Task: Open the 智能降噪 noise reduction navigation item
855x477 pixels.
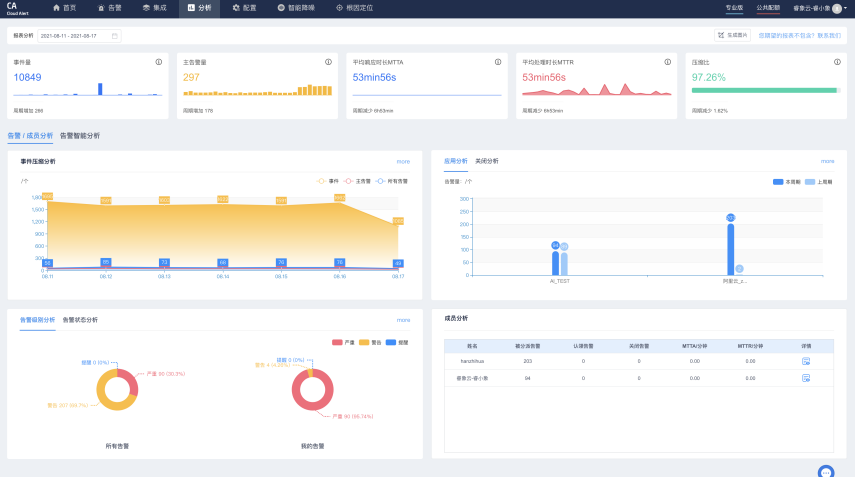Action: click(296, 8)
